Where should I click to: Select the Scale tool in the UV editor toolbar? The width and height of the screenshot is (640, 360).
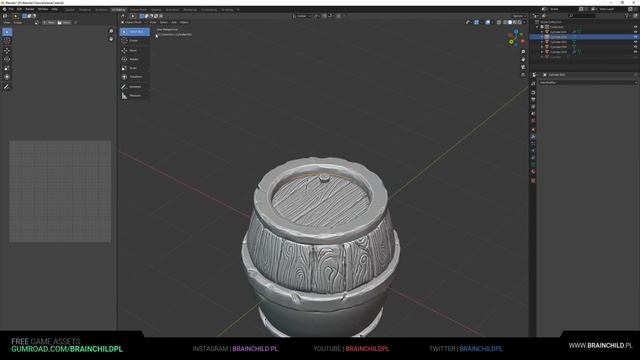pos(7,68)
